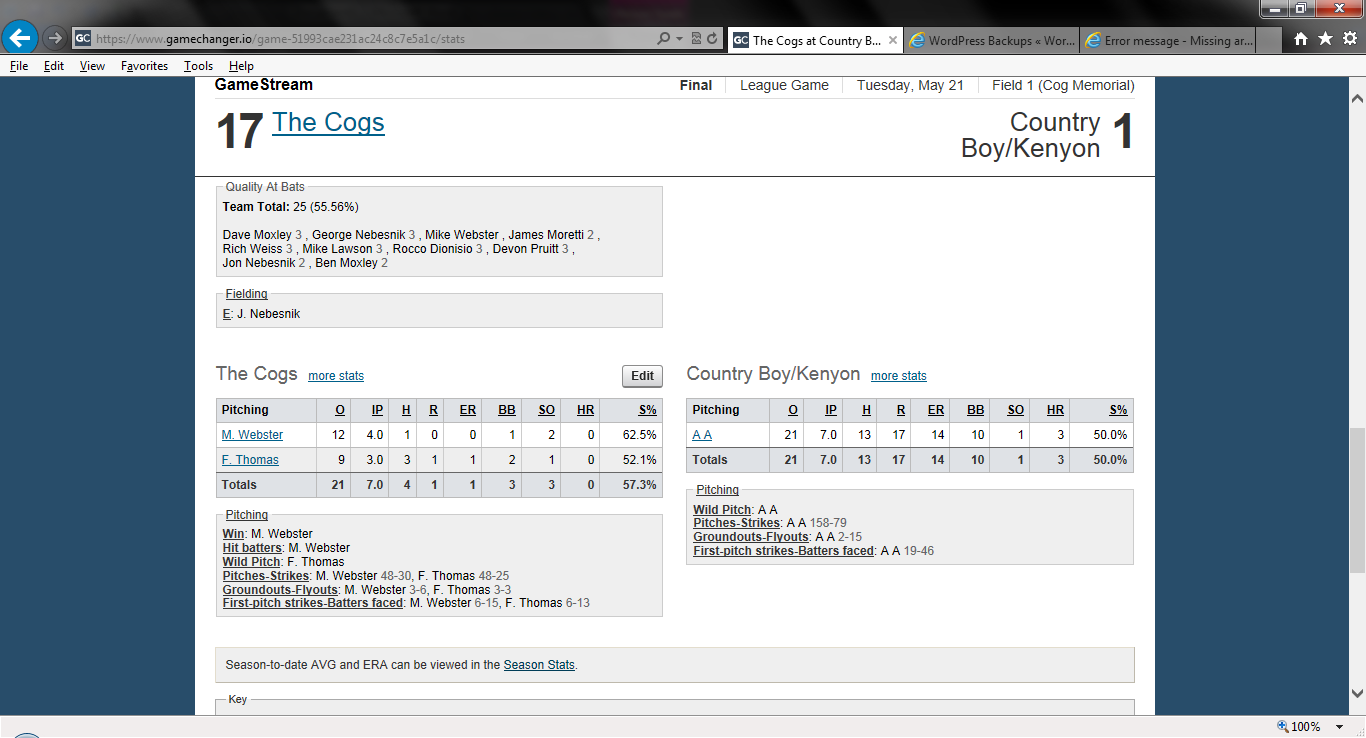Click the search magnifier icon in address bar
This screenshot has height=738, width=1366.
pyautogui.click(x=663, y=39)
